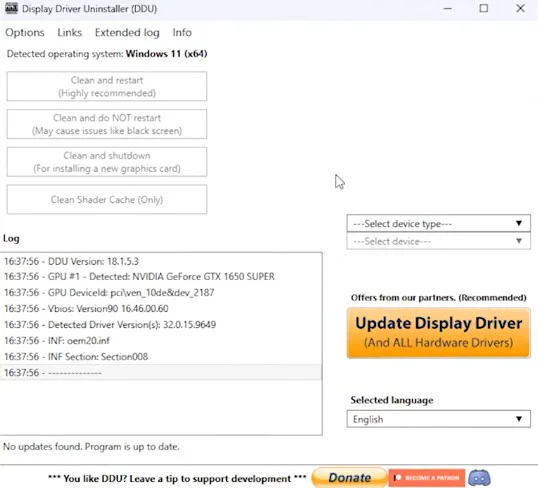Click Clean and shutdown button

point(107,162)
